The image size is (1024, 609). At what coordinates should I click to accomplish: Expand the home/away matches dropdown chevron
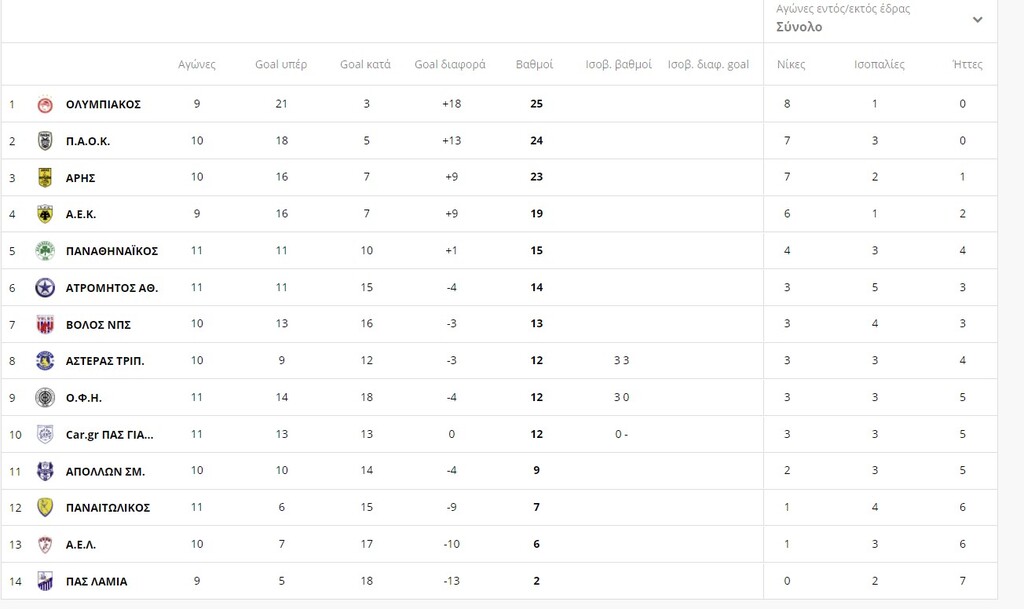click(977, 19)
